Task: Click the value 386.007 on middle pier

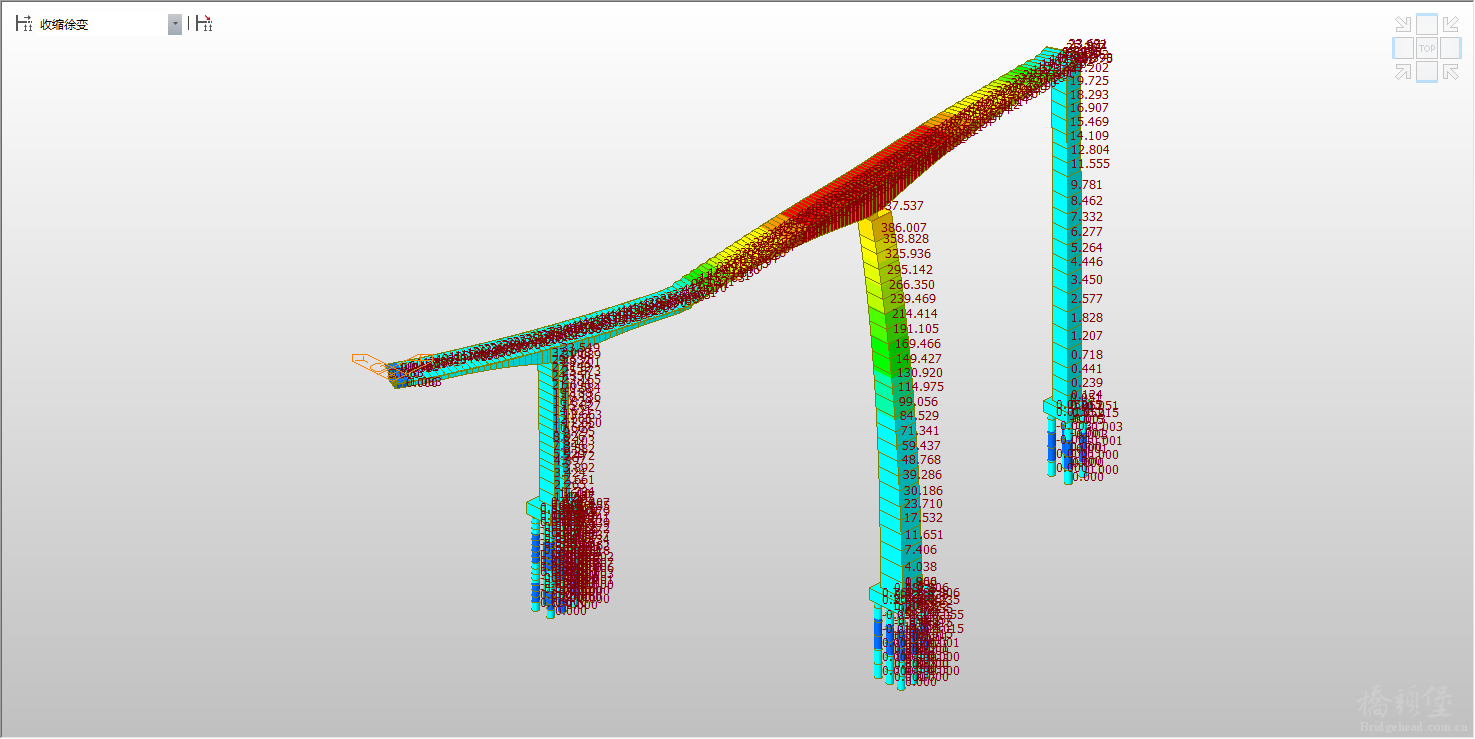Action: click(x=903, y=228)
